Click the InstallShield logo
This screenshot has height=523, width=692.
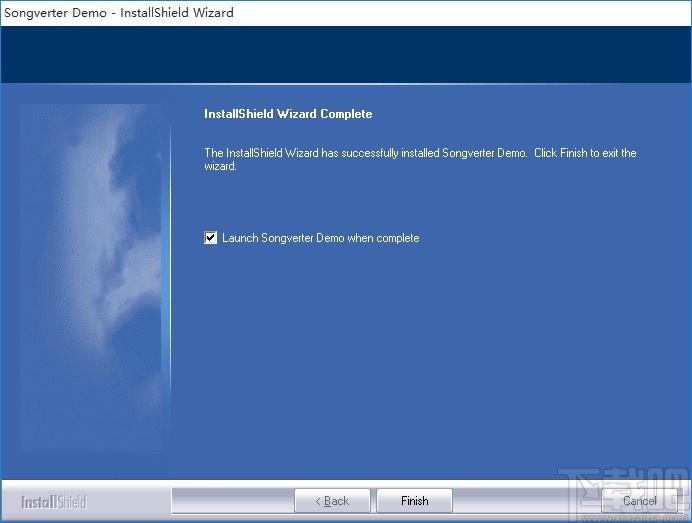(54, 502)
